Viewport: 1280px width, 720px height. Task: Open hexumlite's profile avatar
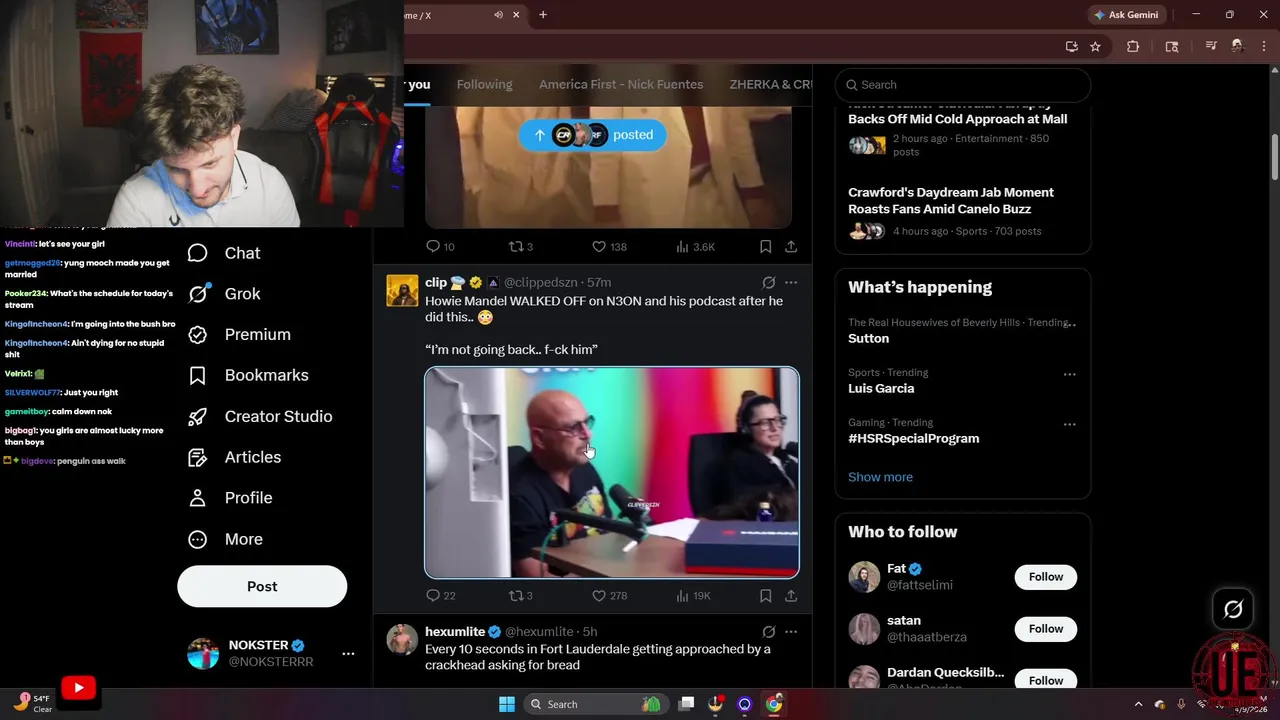pos(402,639)
